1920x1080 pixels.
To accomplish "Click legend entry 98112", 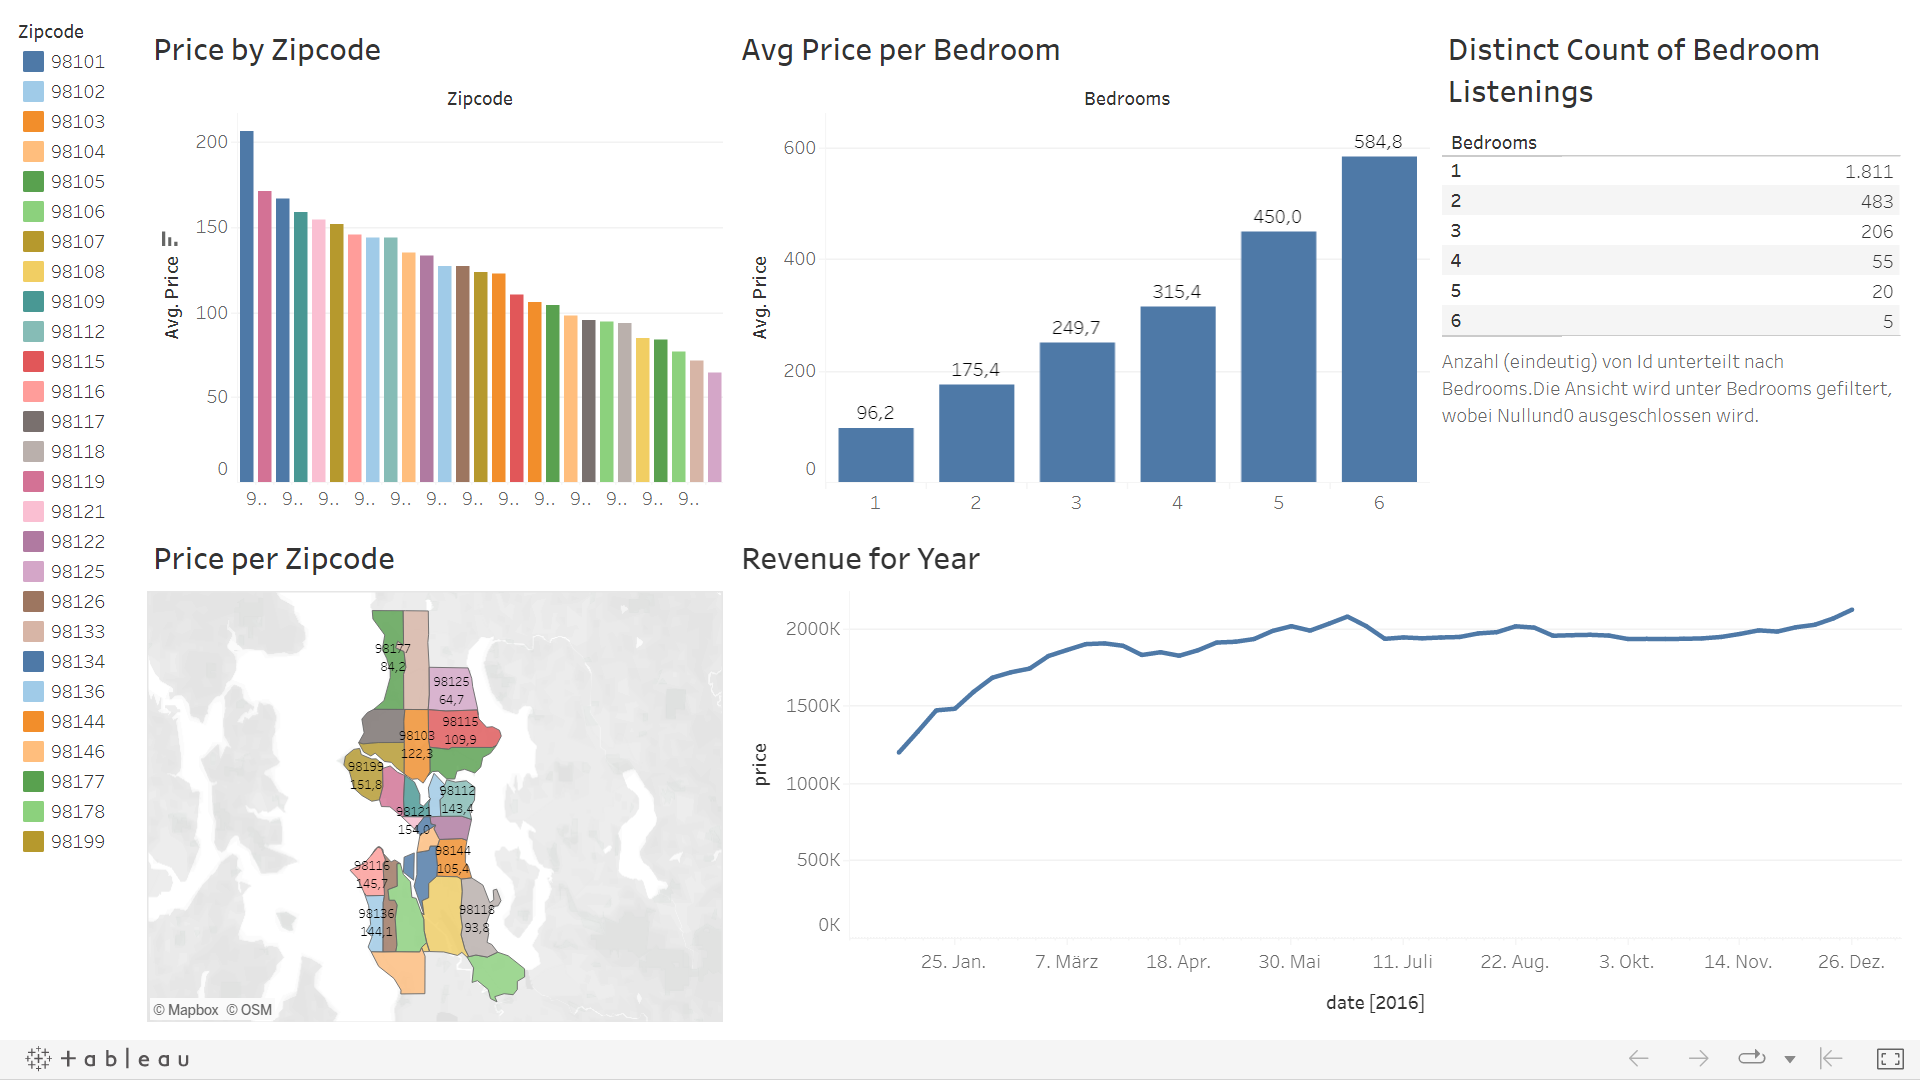I will pos(64,332).
